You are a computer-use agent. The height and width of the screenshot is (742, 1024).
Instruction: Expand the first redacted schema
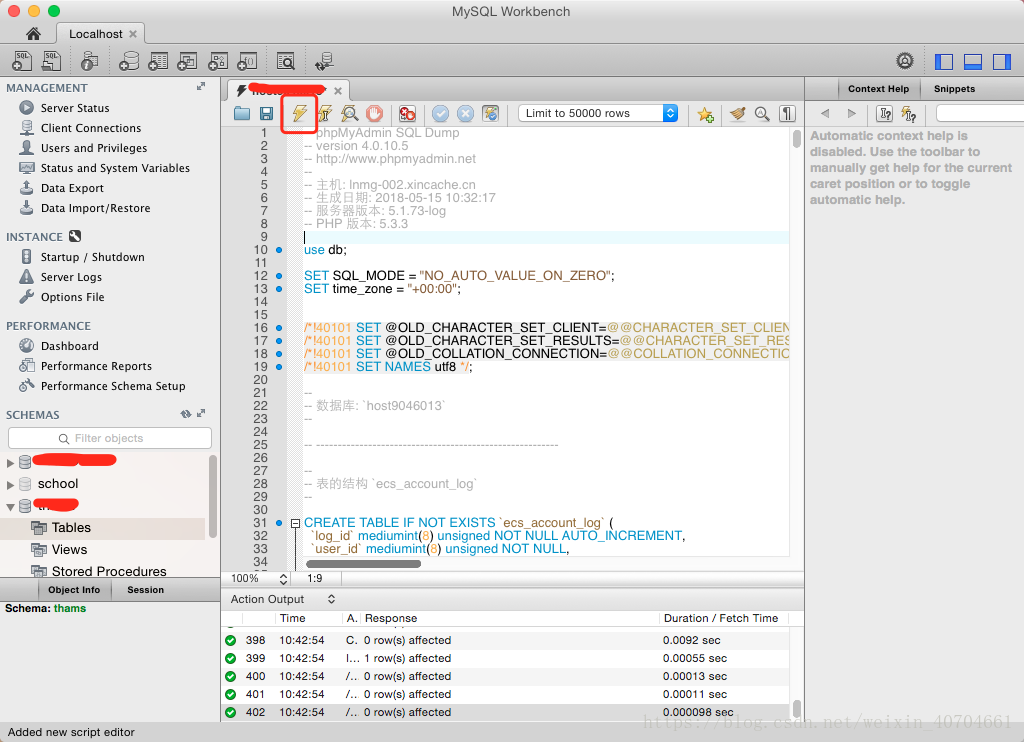[x=10, y=463]
